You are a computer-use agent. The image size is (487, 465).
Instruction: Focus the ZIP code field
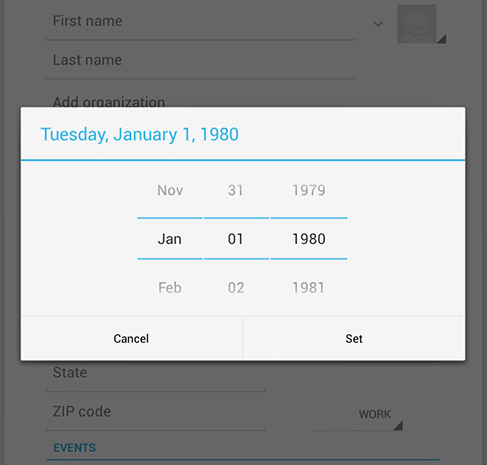156,413
